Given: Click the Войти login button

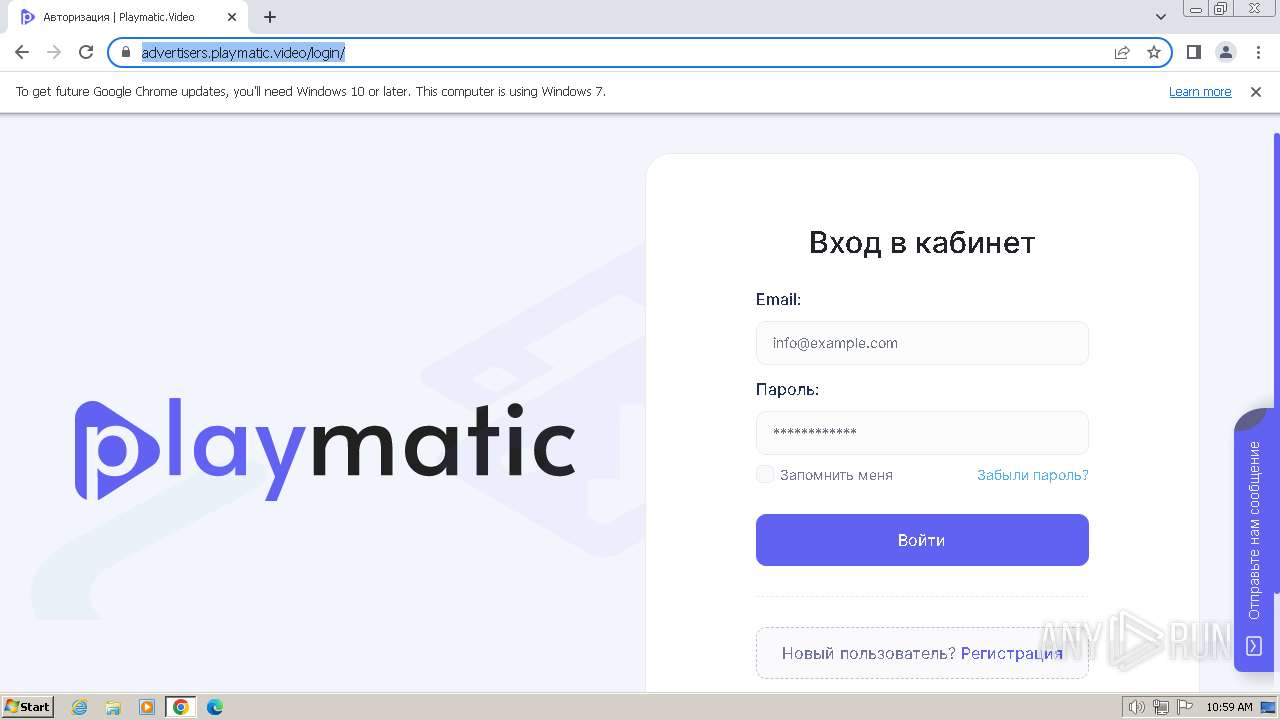Looking at the screenshot, I should click(922, 540).
